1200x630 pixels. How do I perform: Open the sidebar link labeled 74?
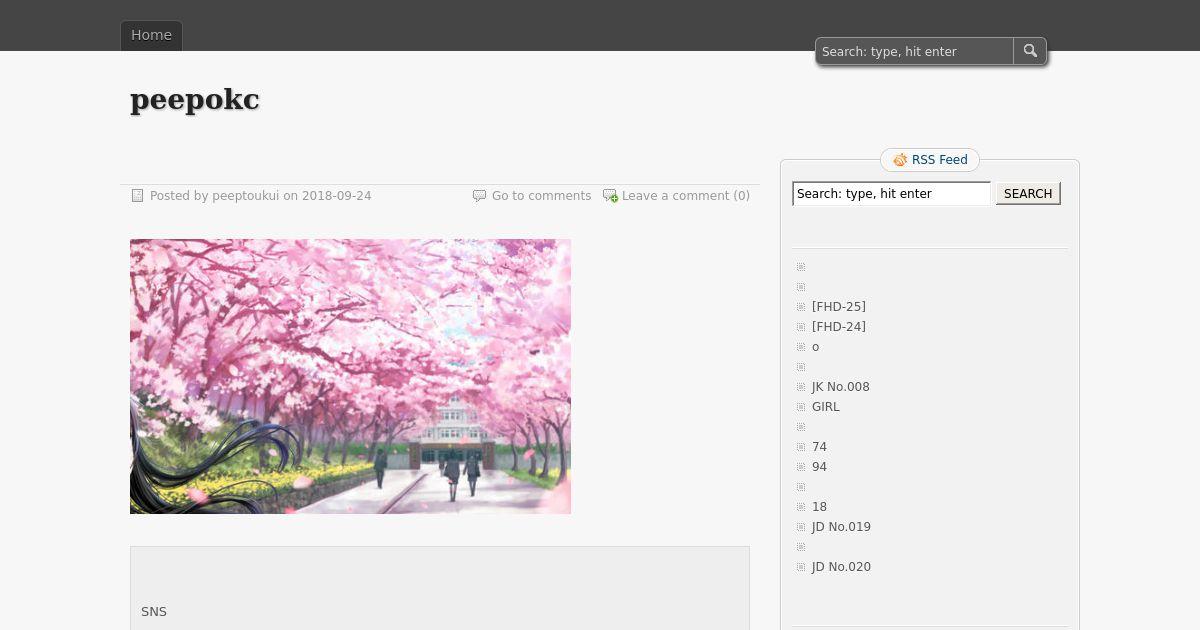[819, 447]
